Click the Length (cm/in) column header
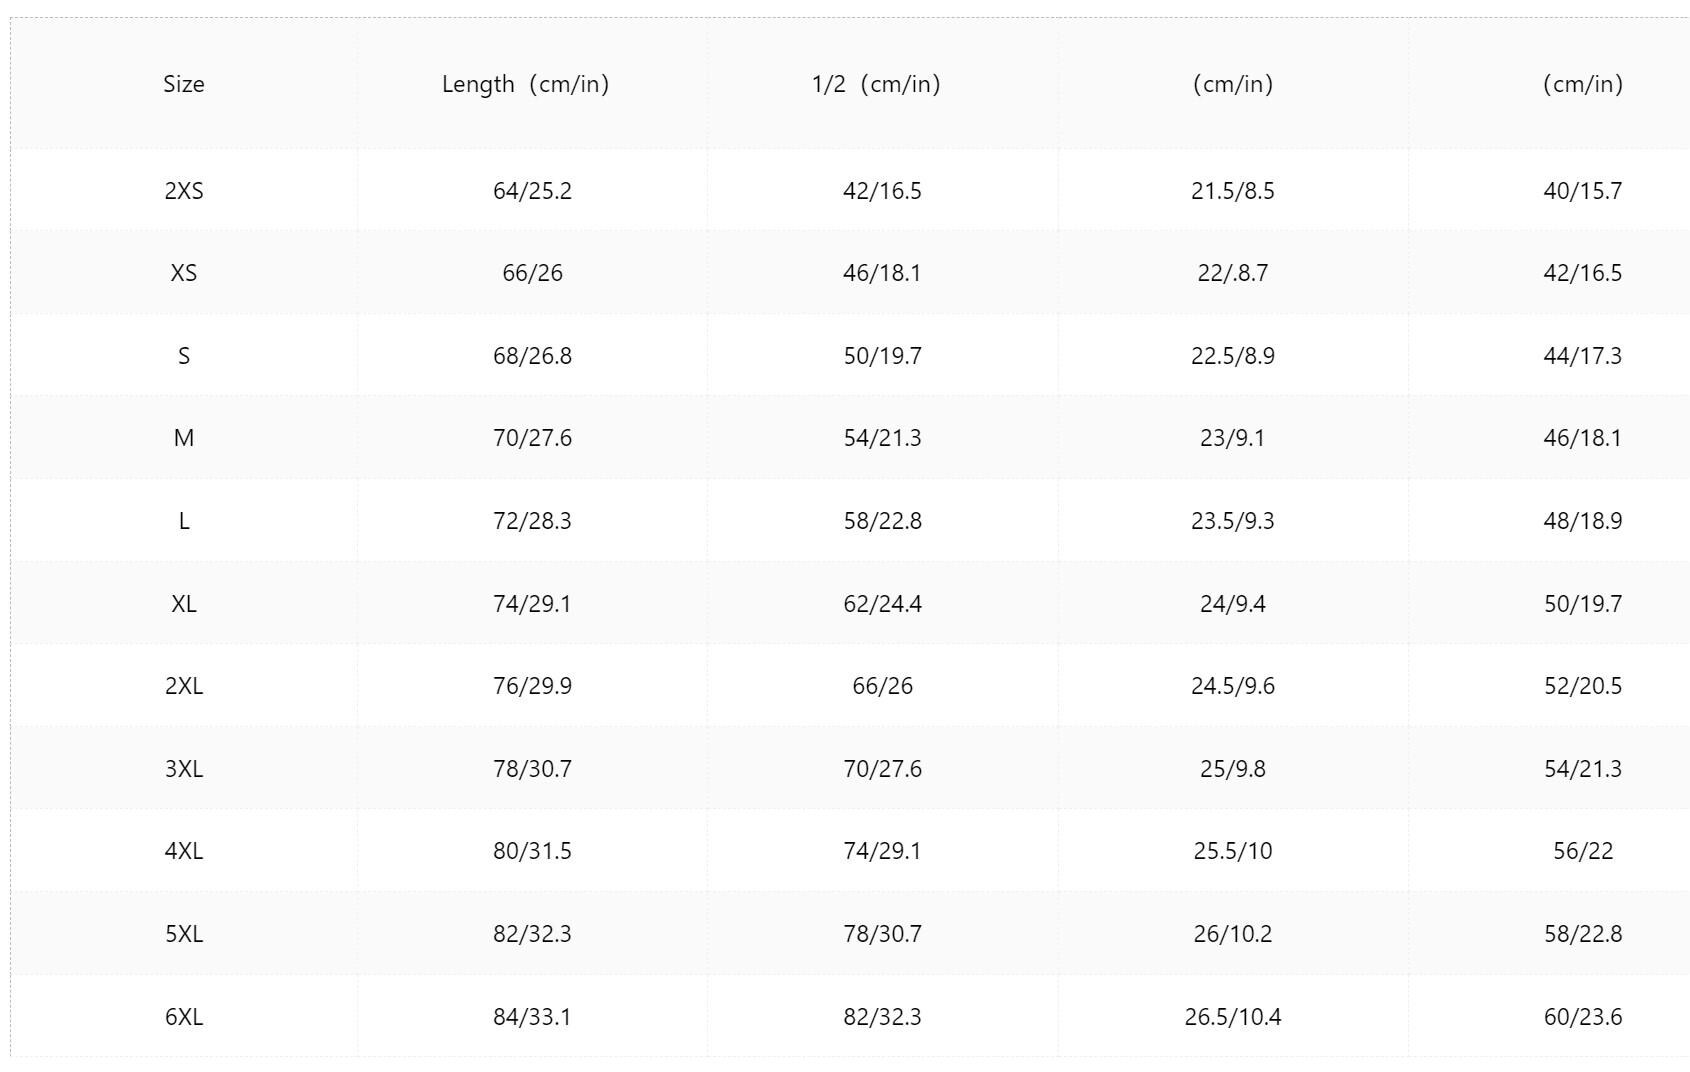 coord(526,84)
